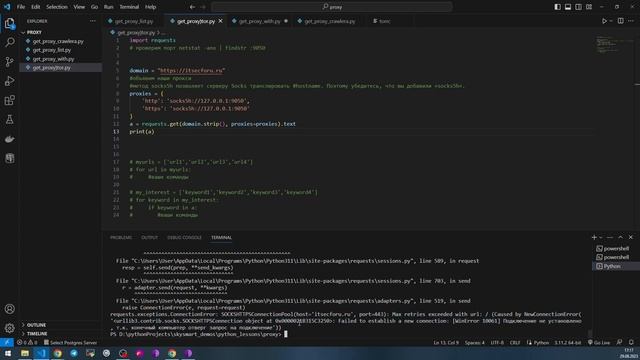The width and height of the screenshot is (640, 360).
Task: Select Spaces: 4 indentation setting
Action: coord(474,342)
